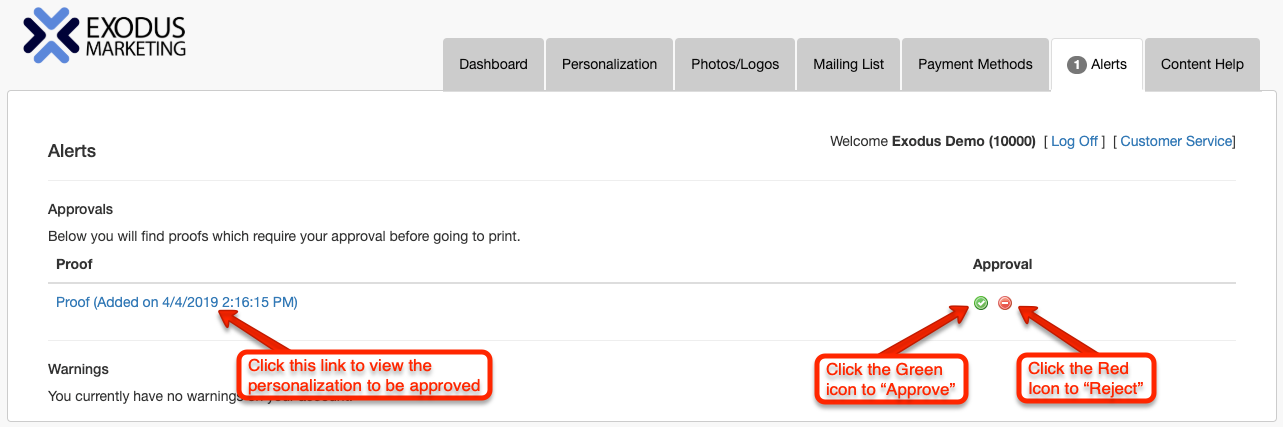Select the Alerts tab
This screenshot has width=1283, height=427.
(1097, 64)
